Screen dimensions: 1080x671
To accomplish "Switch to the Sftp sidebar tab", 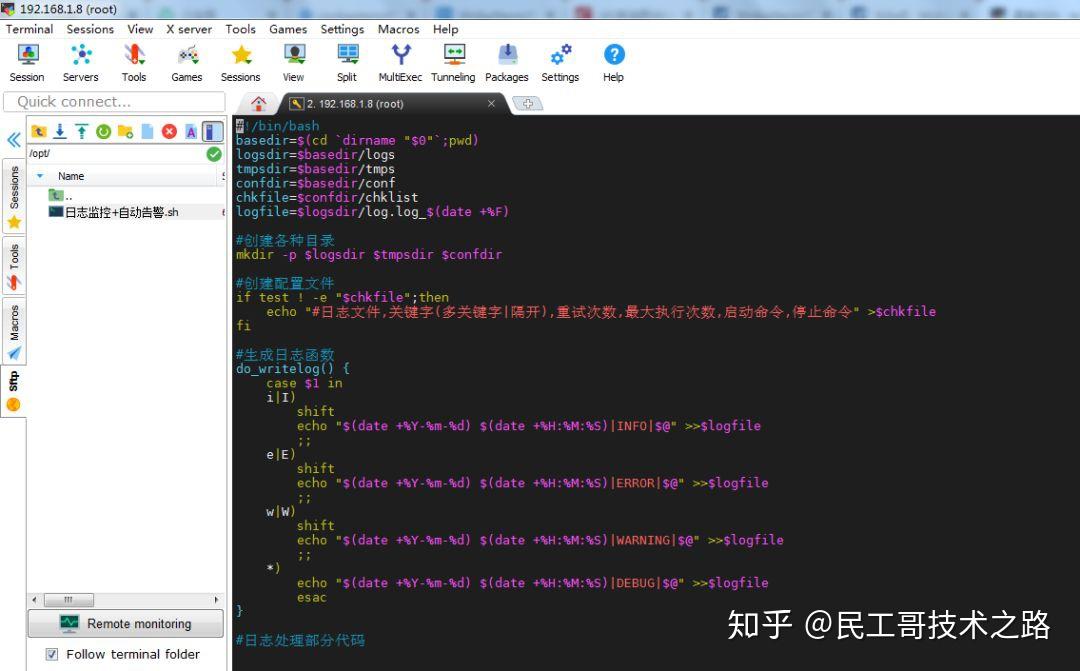I will click(x=13, y=383).
